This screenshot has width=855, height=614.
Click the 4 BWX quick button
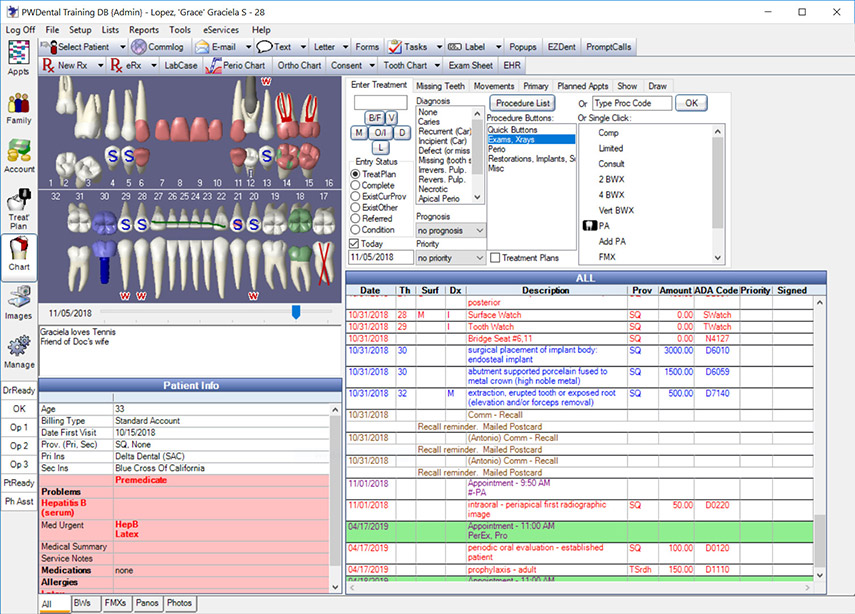pyautogui.click(x=611, y=195)
